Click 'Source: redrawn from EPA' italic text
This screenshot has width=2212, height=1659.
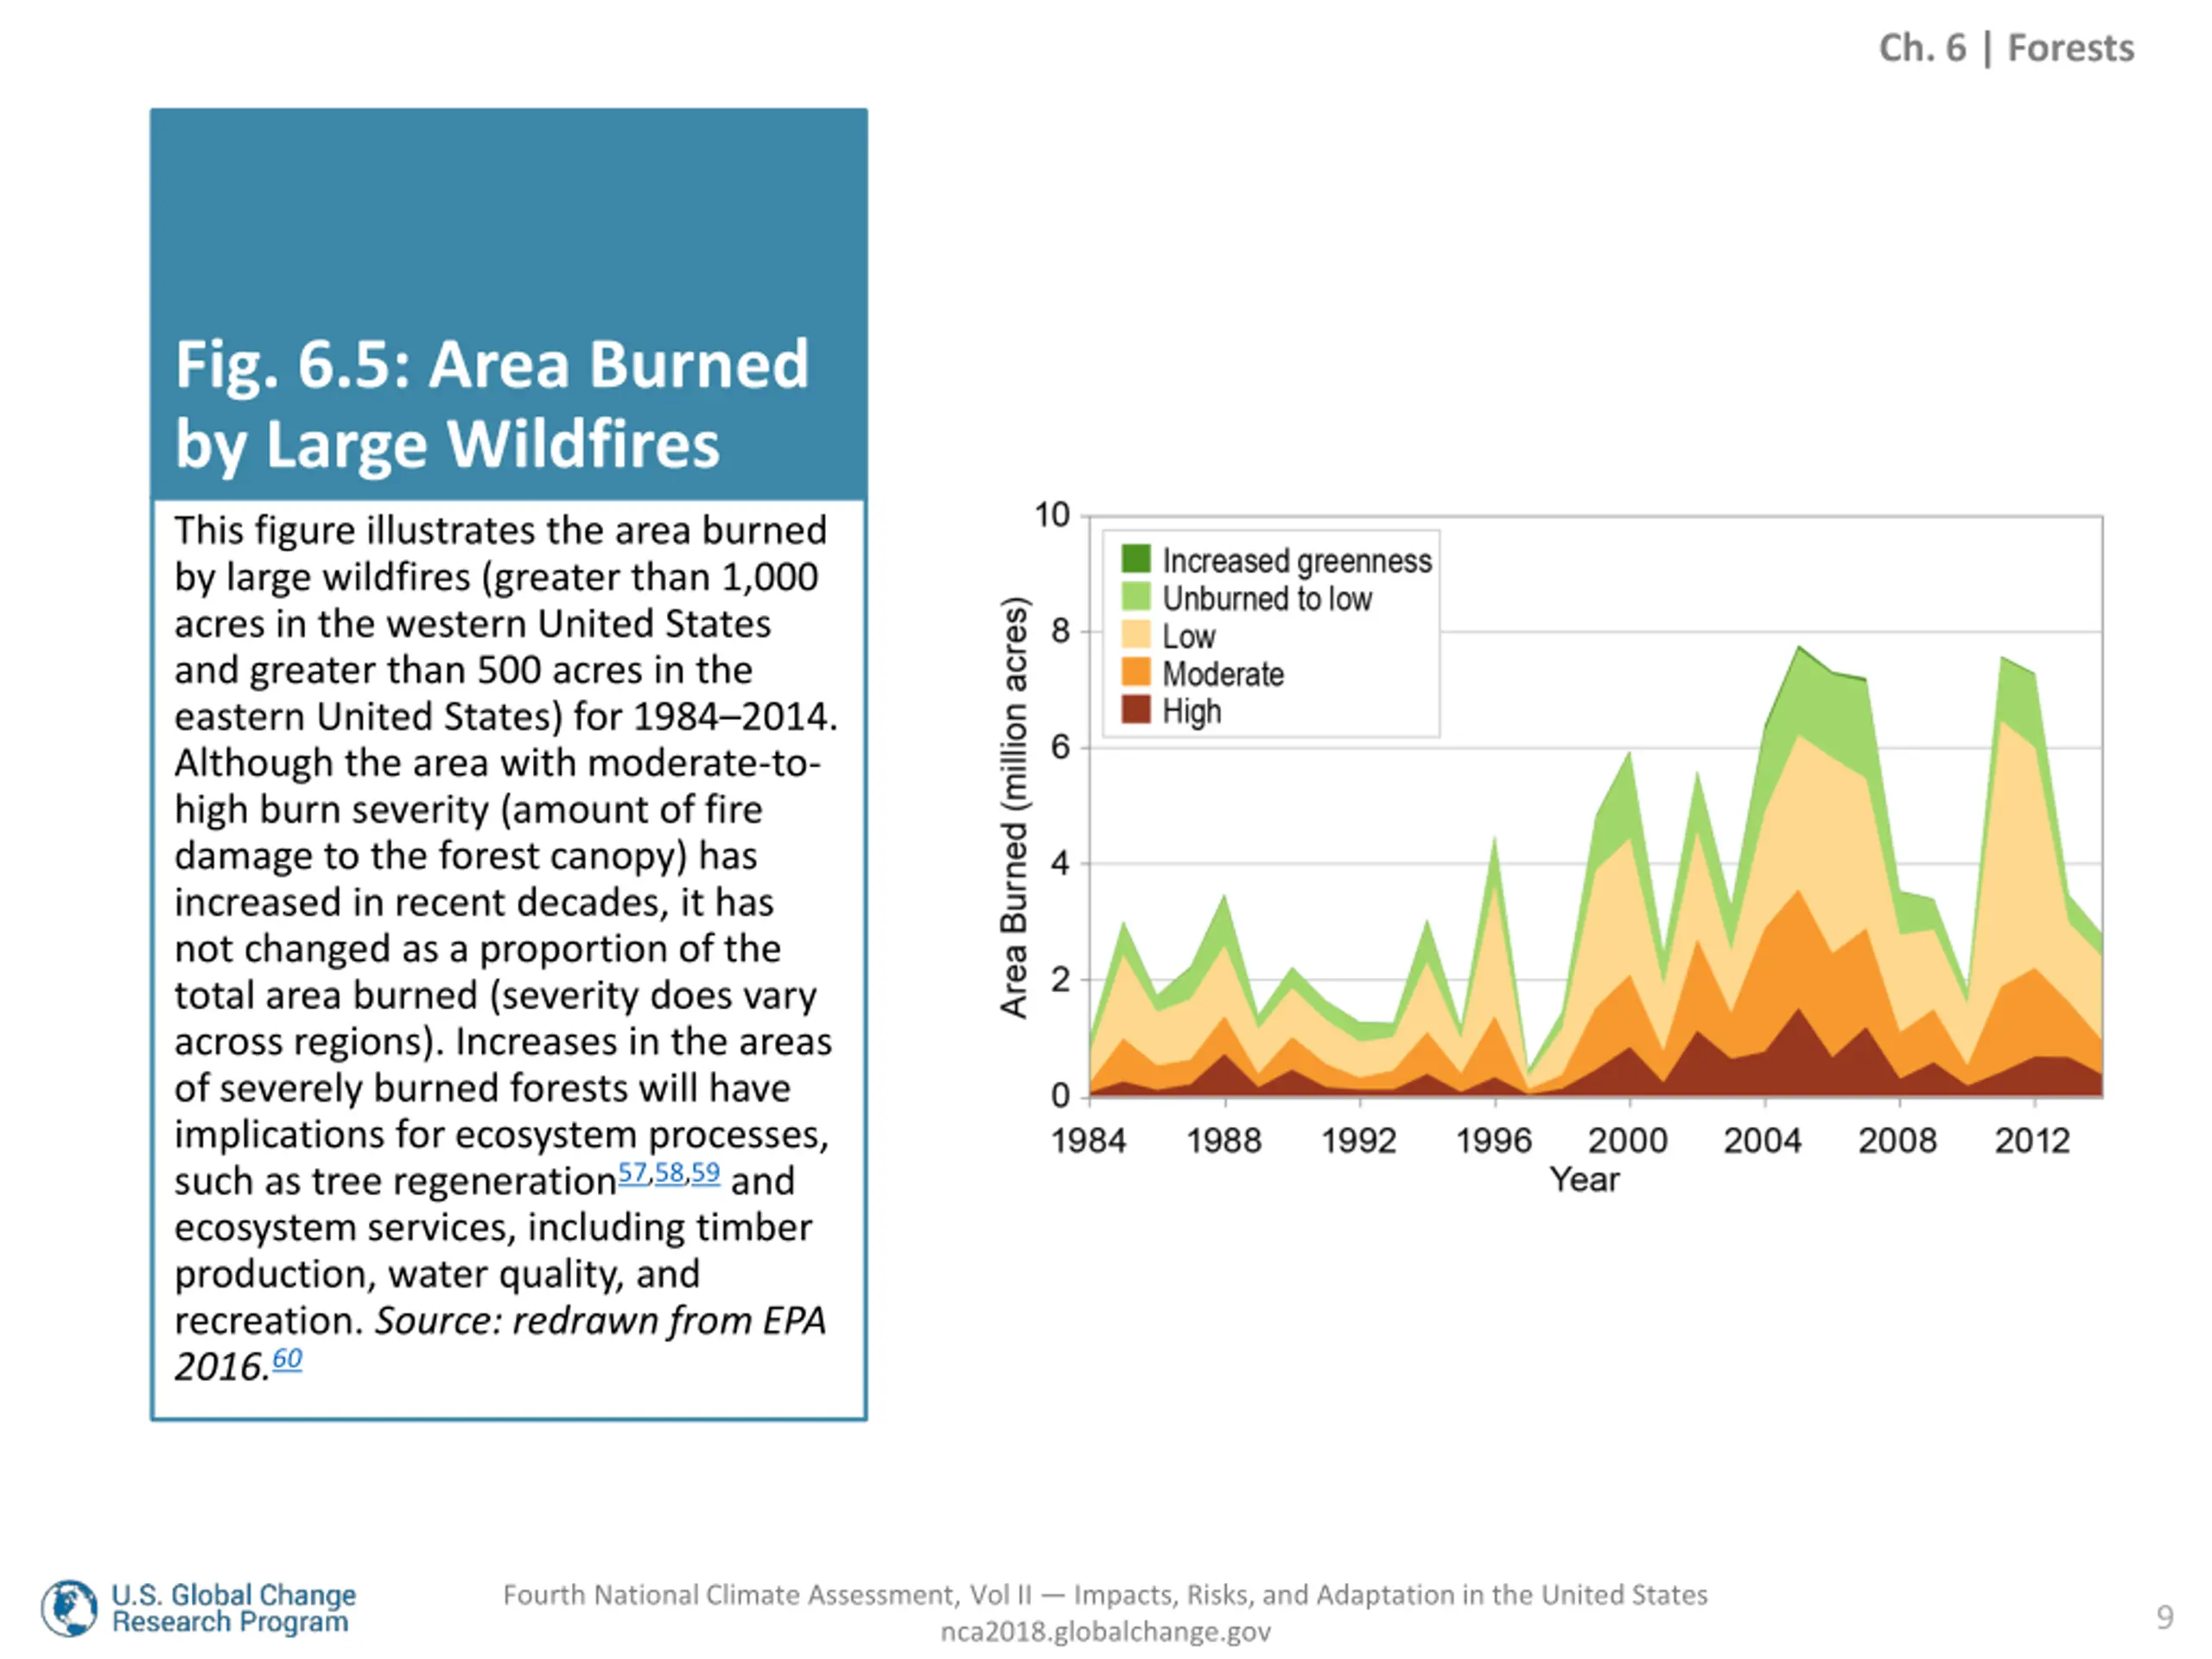pos(601,1321)
